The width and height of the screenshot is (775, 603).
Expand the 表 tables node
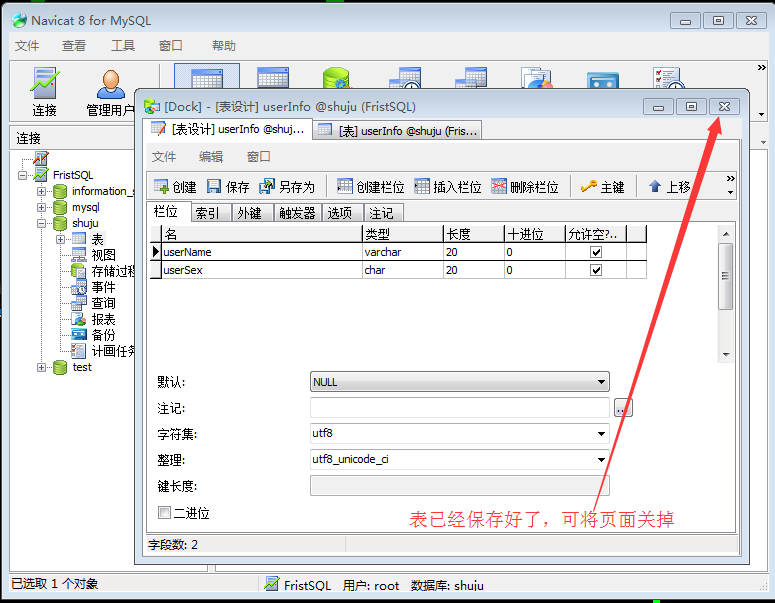(x=60, y=239)
